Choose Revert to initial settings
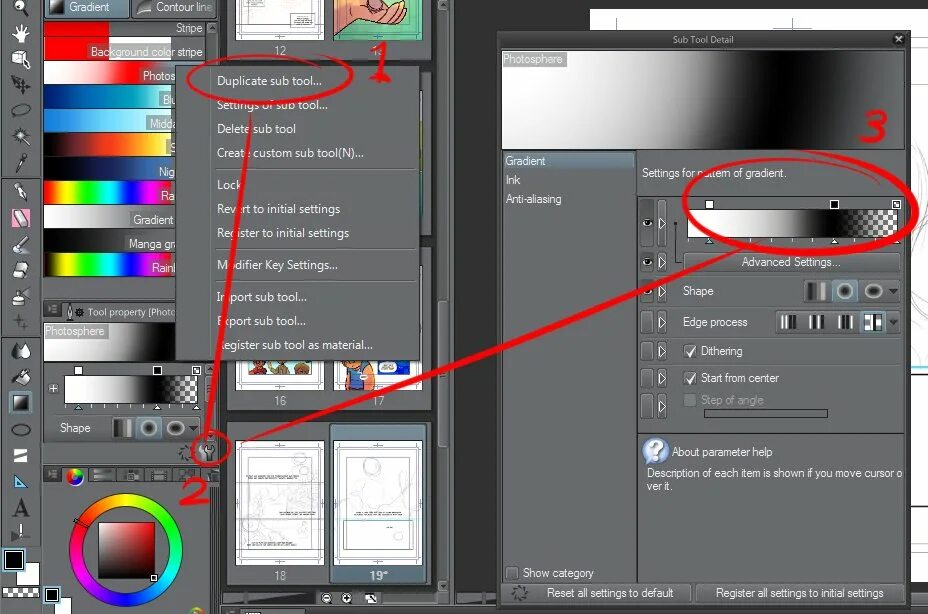Image resolution: width=928 pixels, height=614 pixels. point(278,209)
